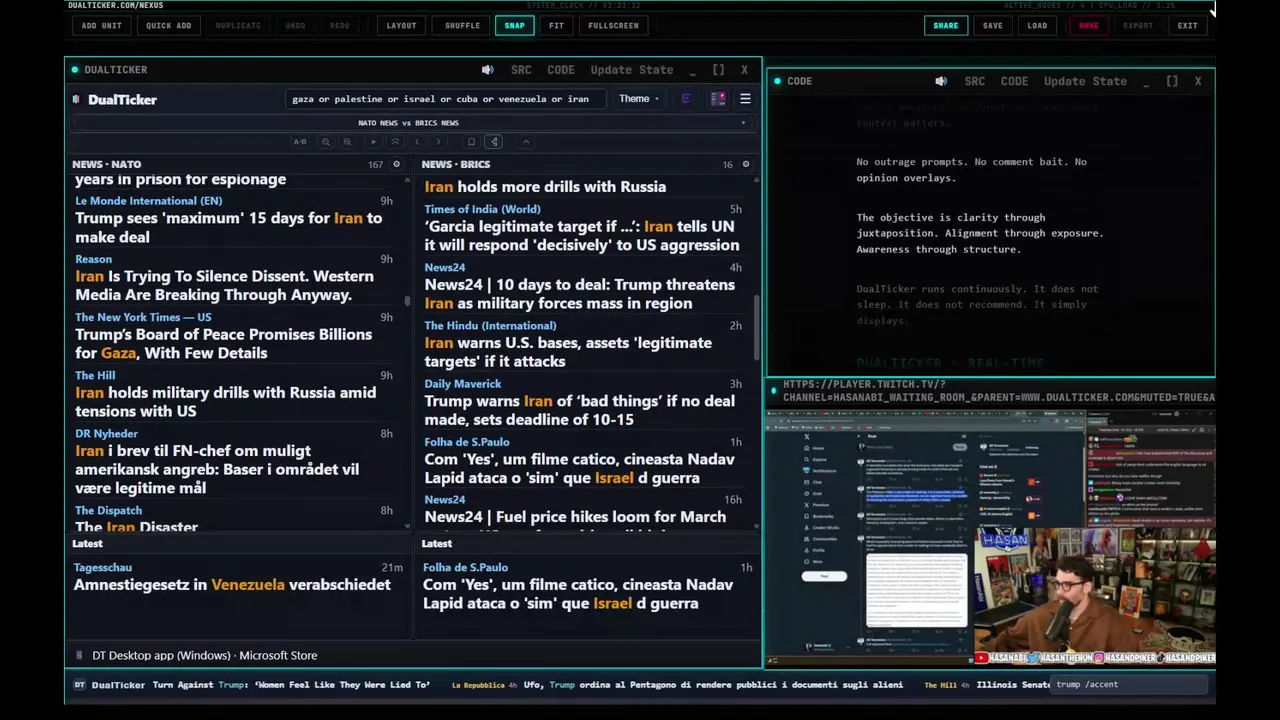
Task: Click News24 10 days to deal headline
Action: click(x=579, y=294)
